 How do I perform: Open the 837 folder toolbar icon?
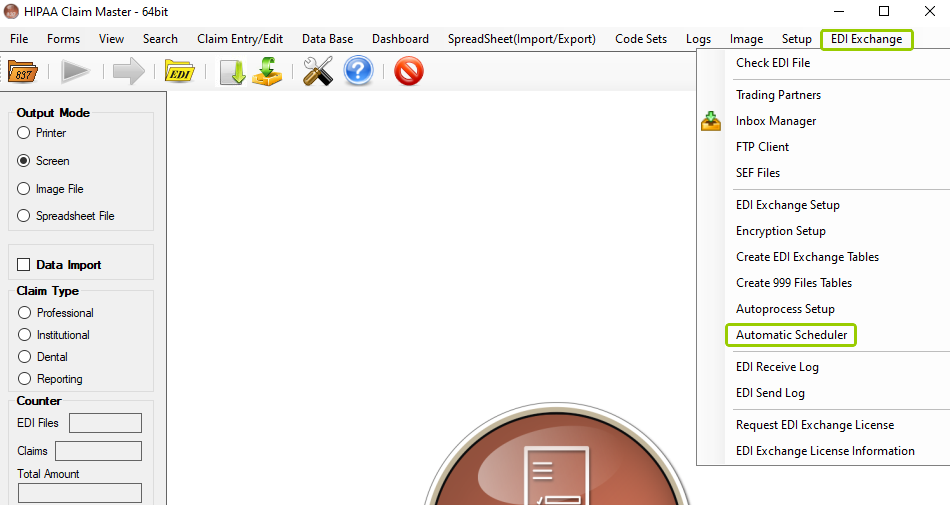tap(23, 71)
